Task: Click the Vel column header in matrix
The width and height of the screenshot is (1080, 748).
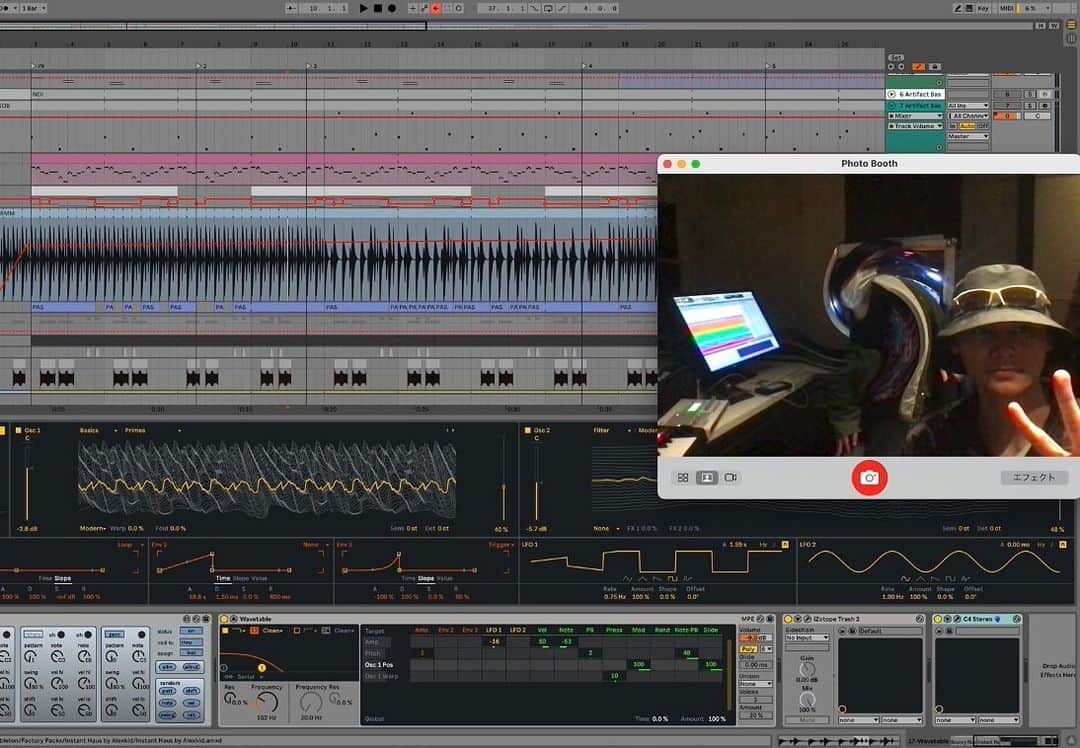Action: 543,630
